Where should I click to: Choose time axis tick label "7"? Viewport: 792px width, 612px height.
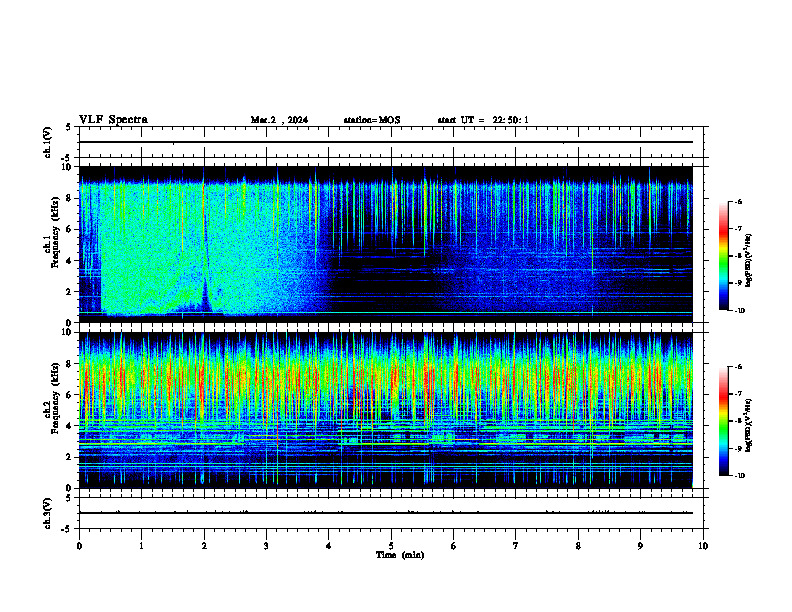coord(516,546)
